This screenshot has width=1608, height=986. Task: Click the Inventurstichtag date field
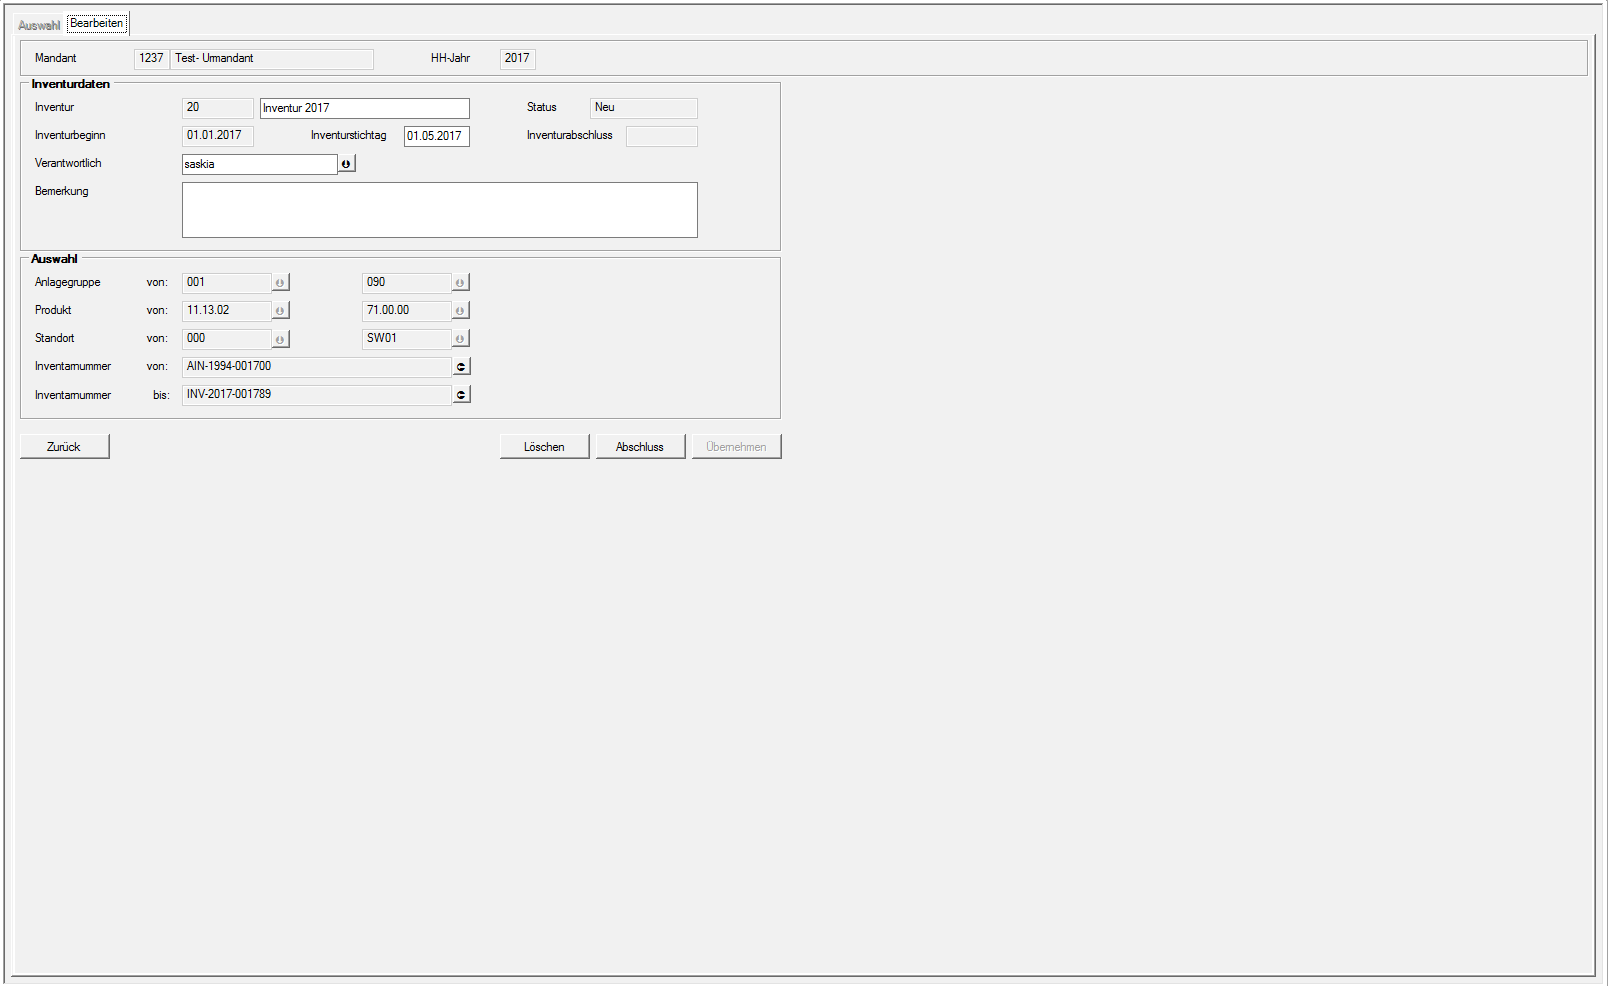tap(436, 136)
